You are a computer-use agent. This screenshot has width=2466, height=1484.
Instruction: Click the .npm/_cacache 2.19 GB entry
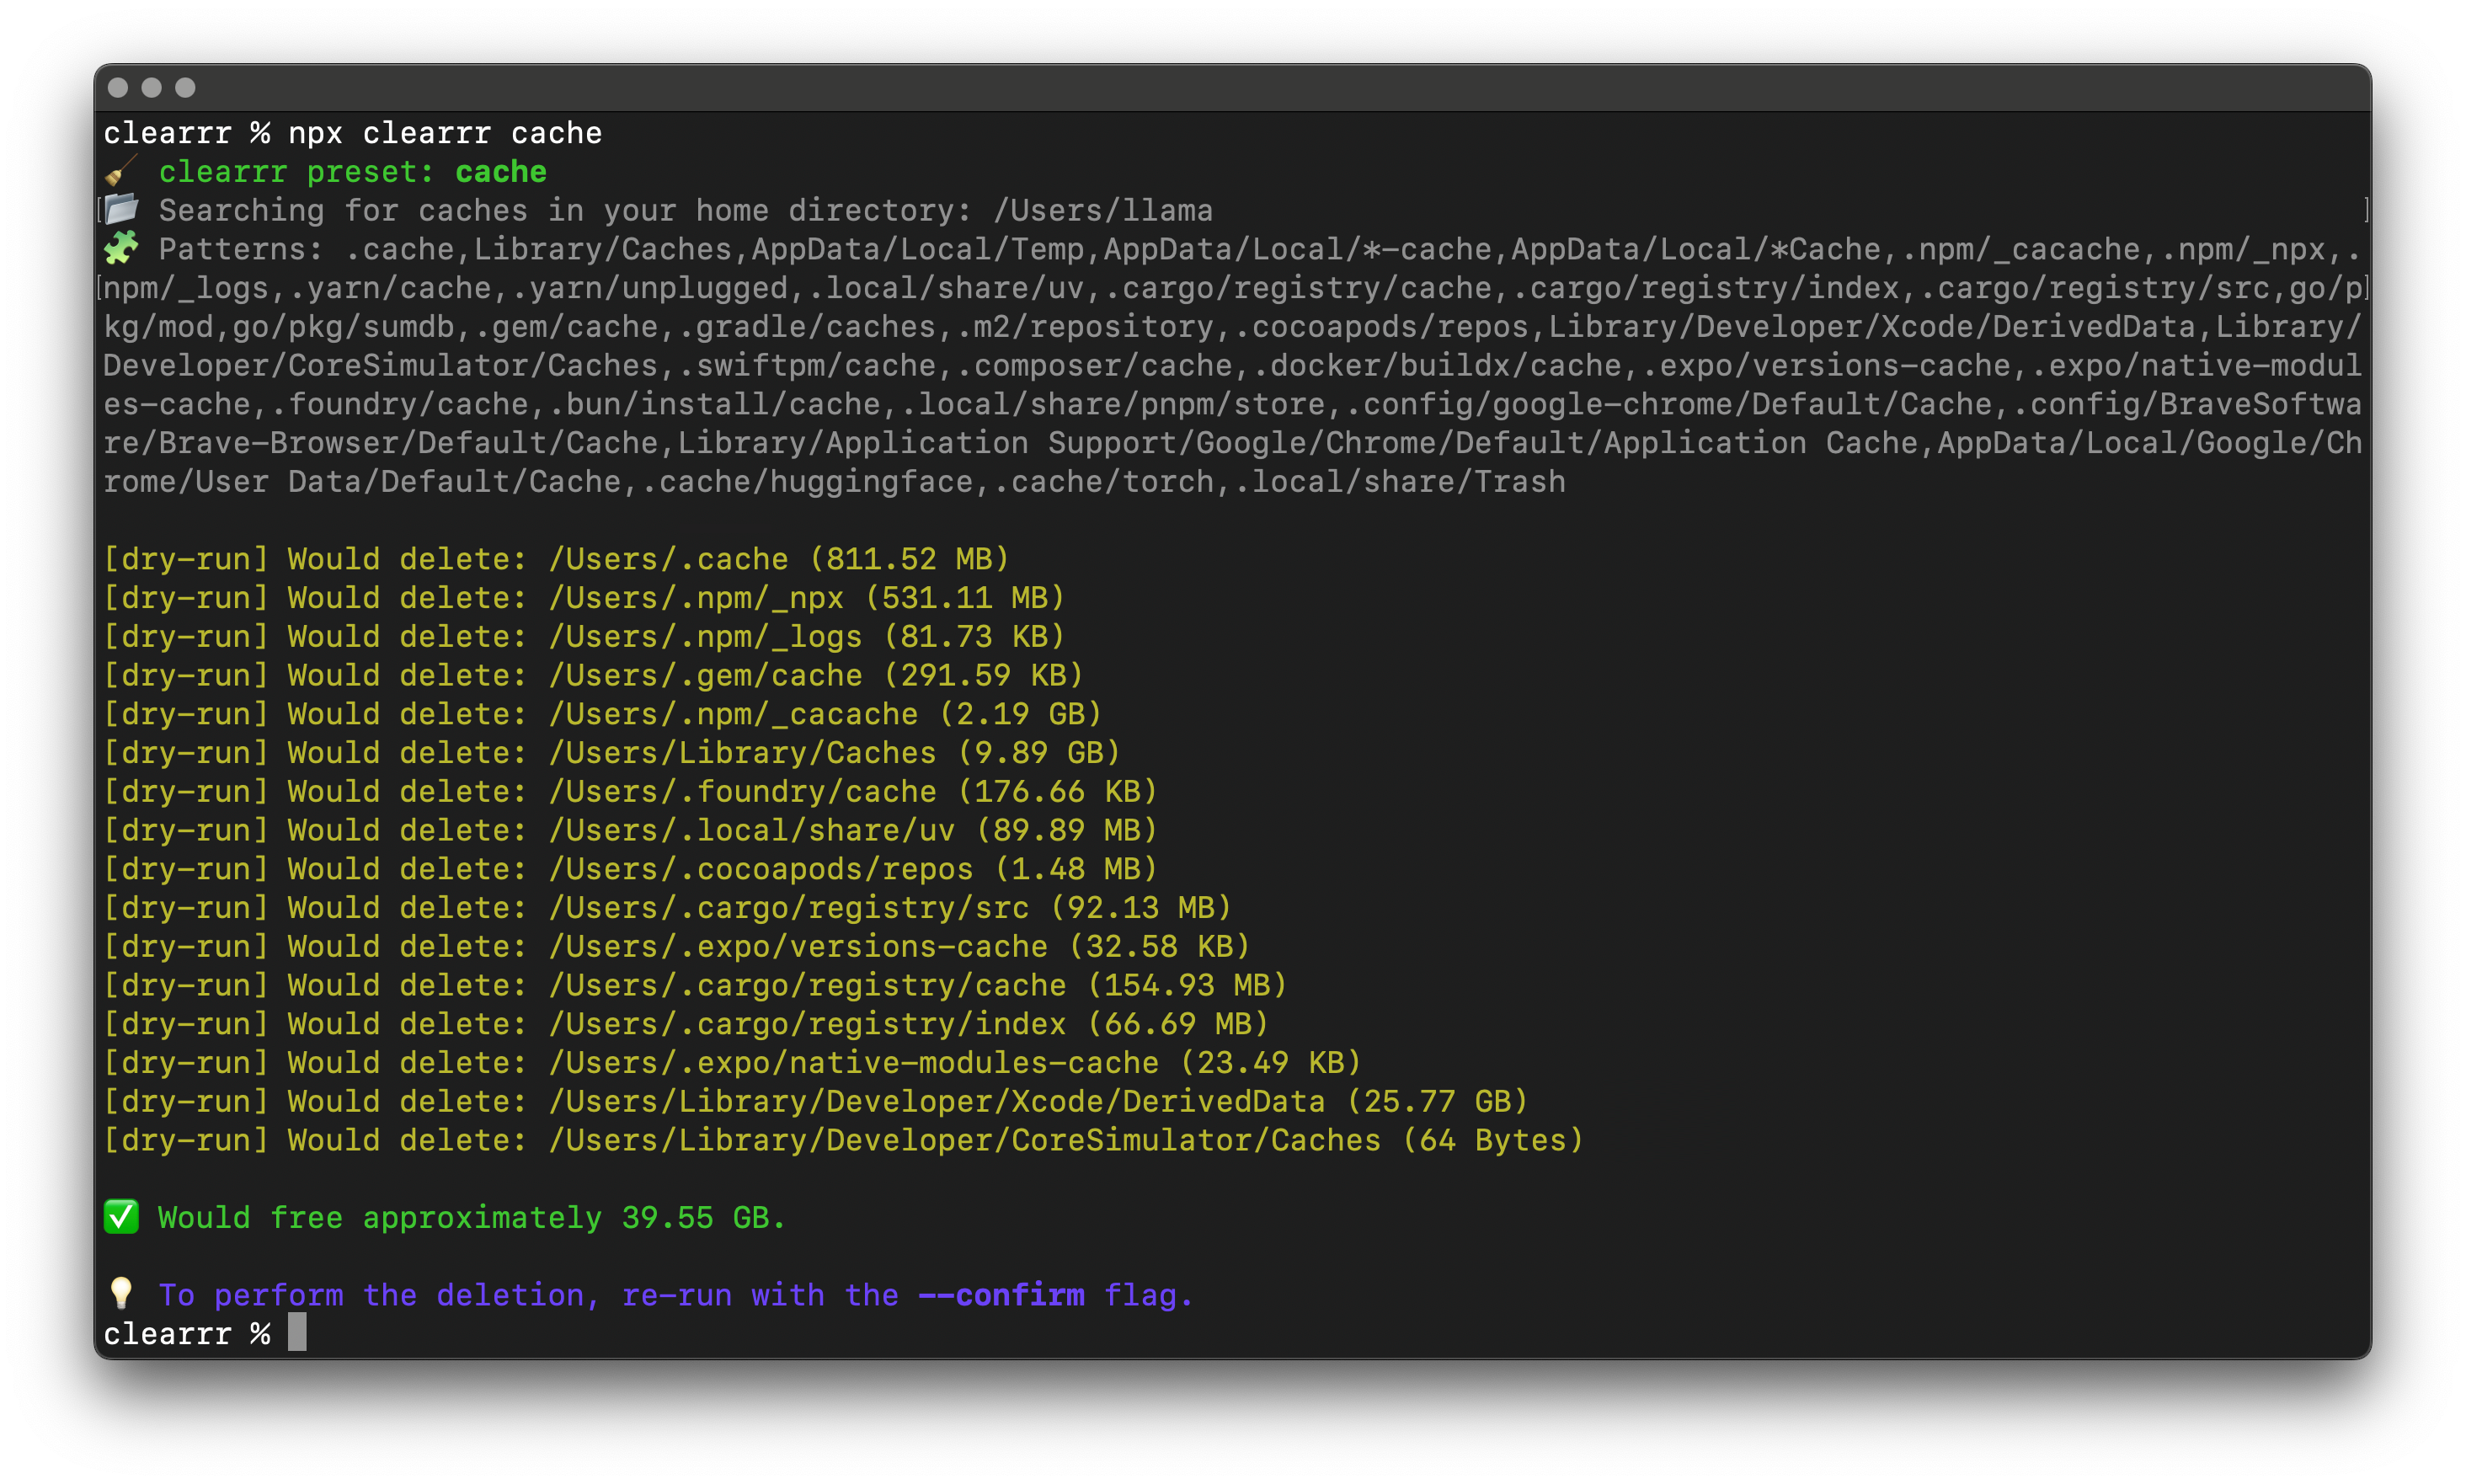[824, 714]
